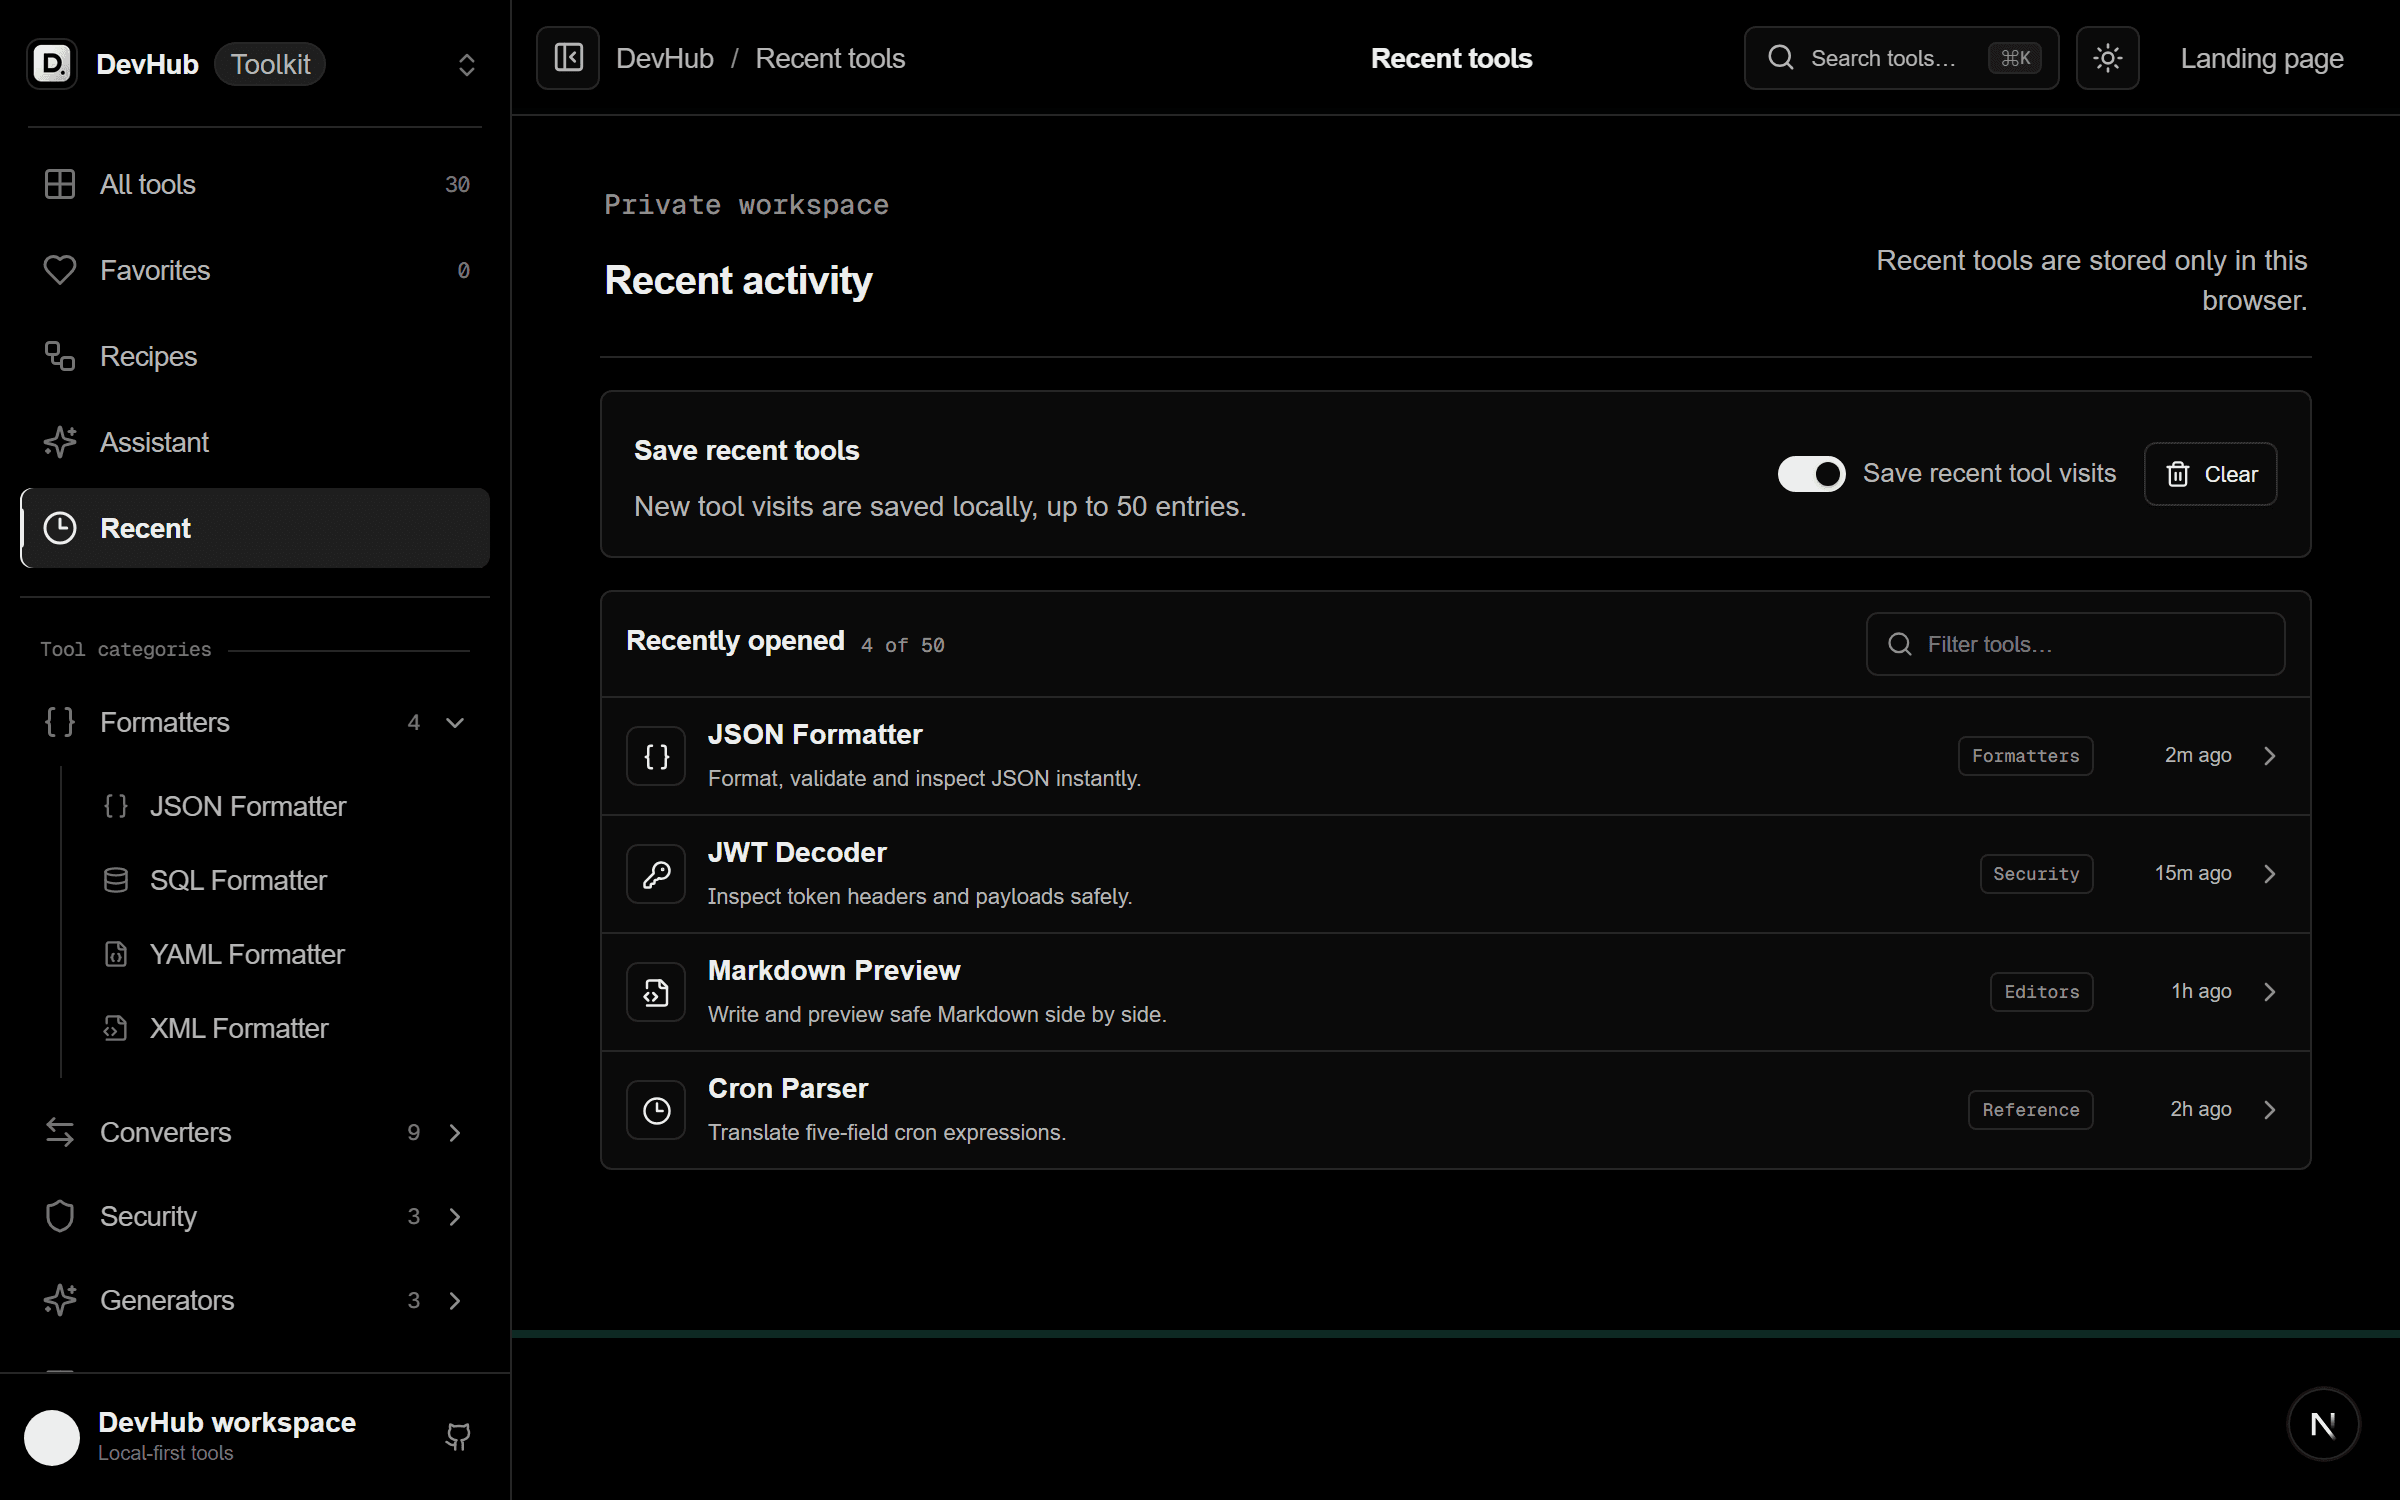Toggle Save recent tool visits switch
This screenshot has width=2400, height=1500.
1811,474
